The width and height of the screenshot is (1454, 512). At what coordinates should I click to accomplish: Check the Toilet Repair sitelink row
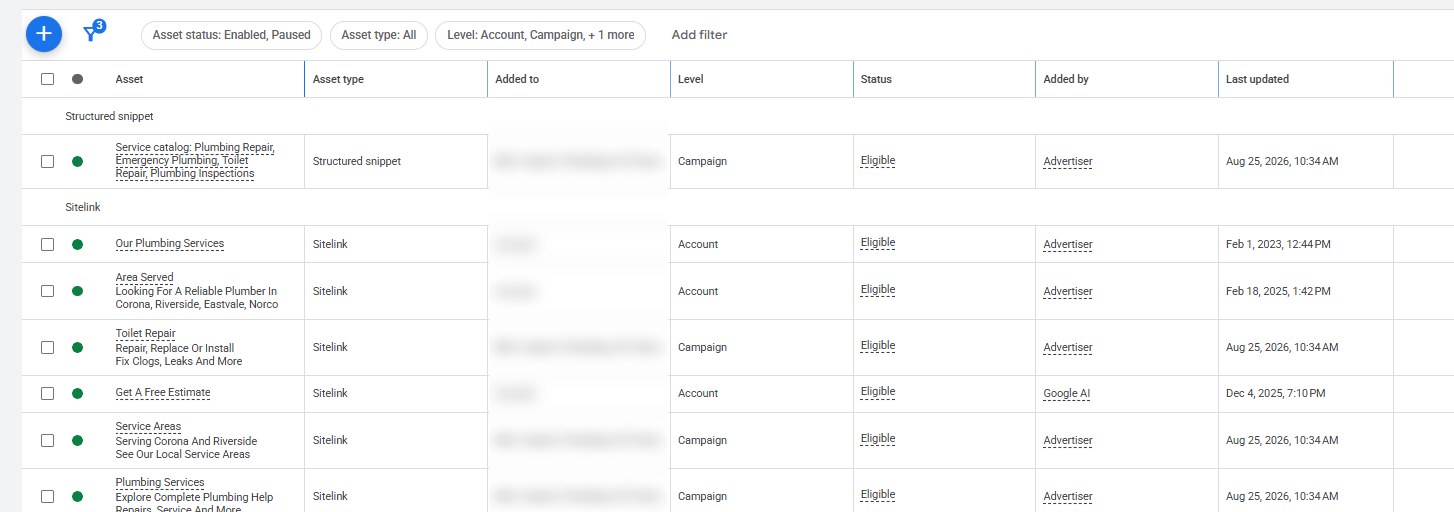coord(47,347)
